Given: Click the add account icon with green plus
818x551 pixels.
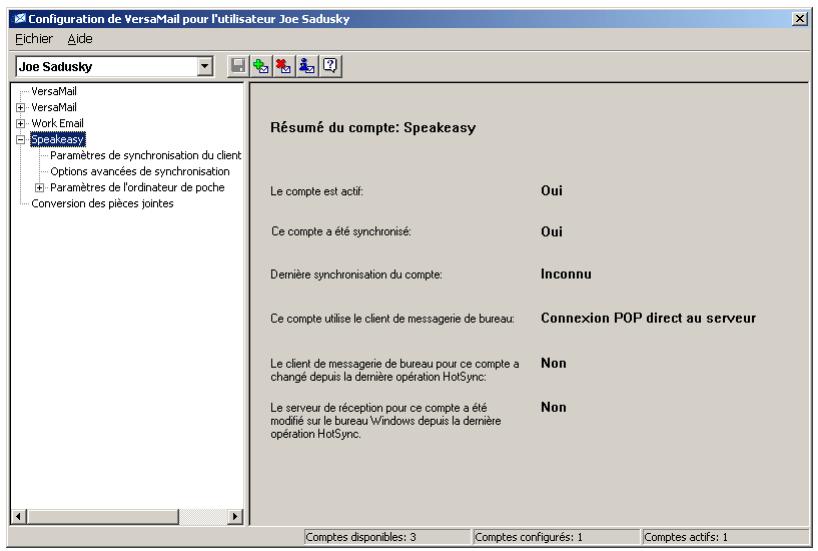Looking at the screenshot, I should [261, 66].
